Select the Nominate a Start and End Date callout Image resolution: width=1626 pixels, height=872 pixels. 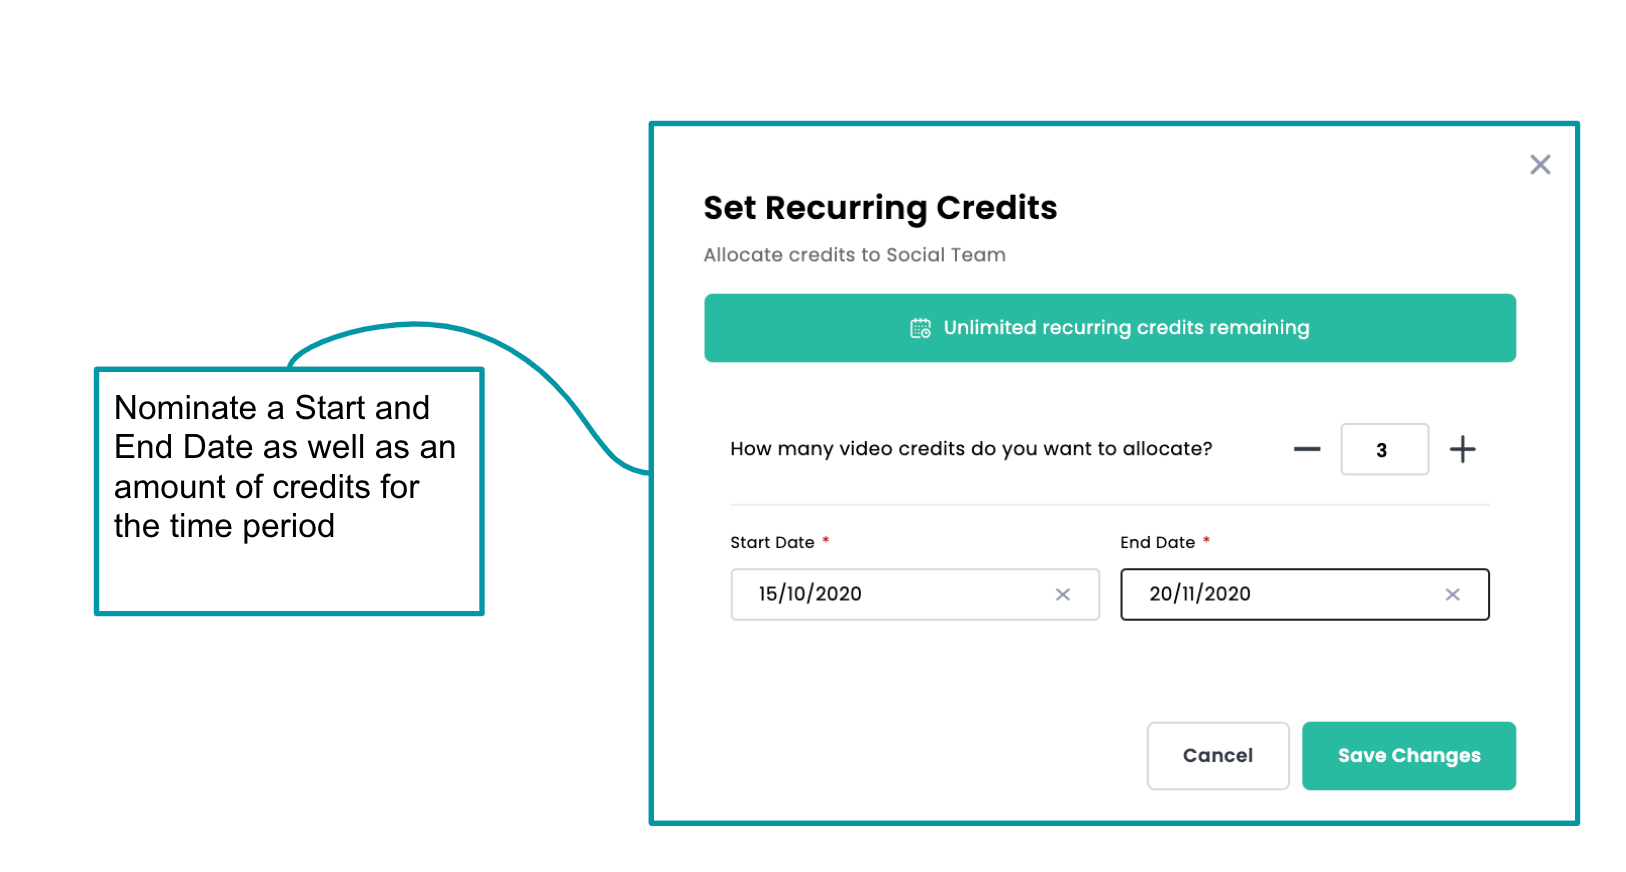click(289, 491)
